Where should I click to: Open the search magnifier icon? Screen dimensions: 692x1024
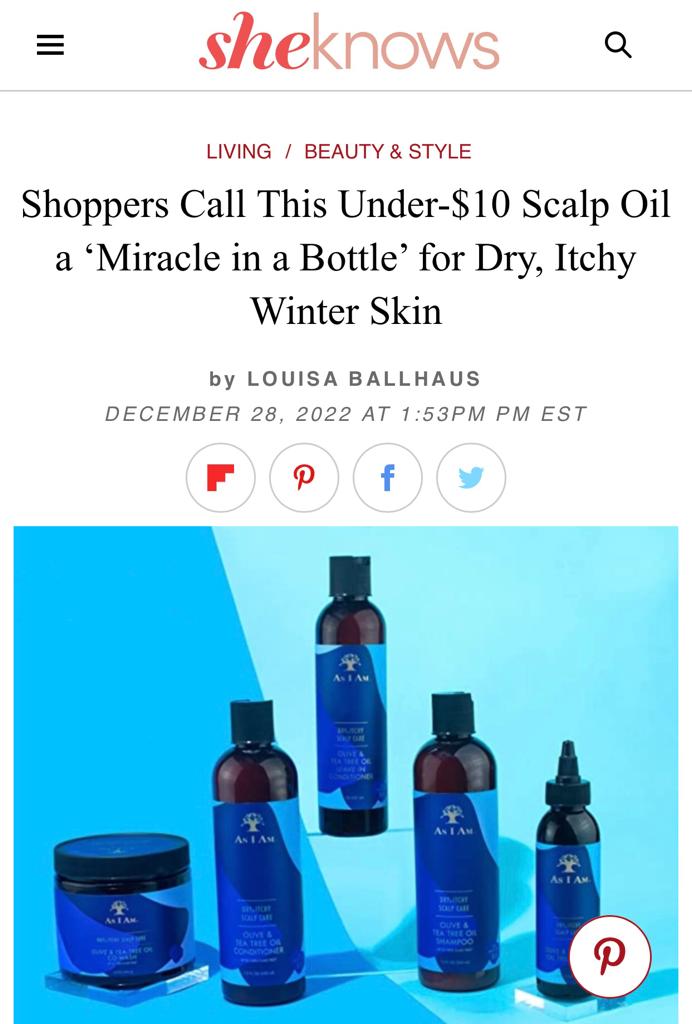point(618,45)
